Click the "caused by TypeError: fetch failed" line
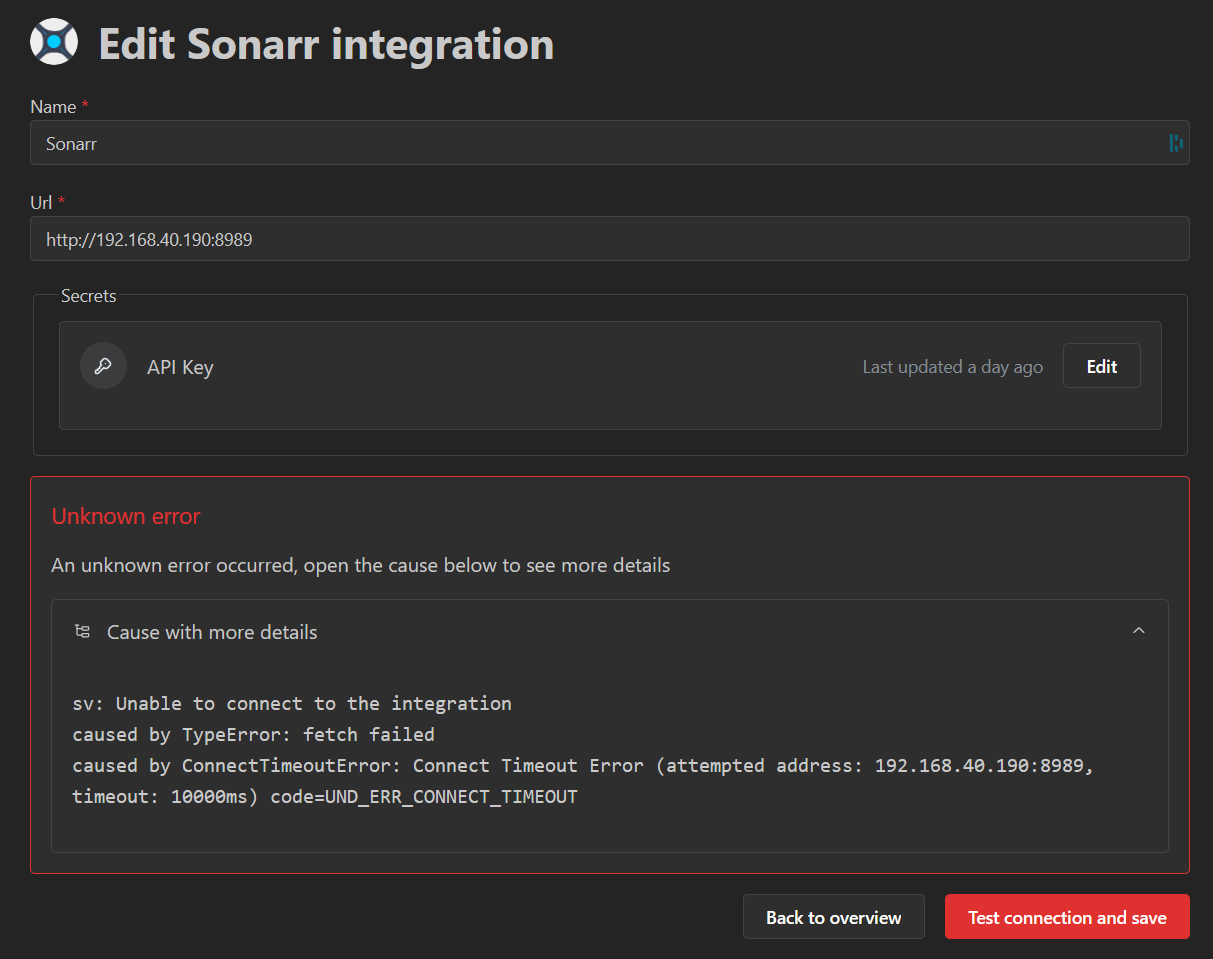This screenshot has width=1213, height=959. (254, 735)
